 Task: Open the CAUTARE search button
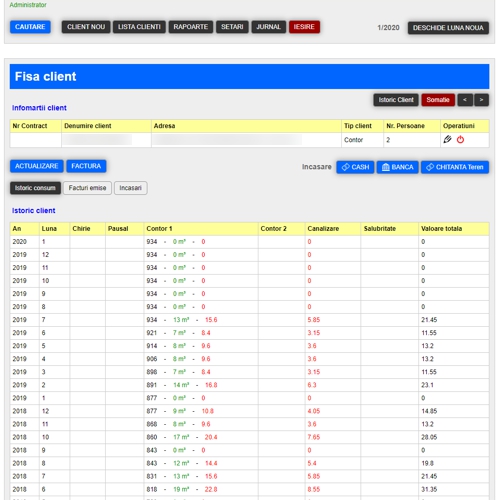coord(30,27)
